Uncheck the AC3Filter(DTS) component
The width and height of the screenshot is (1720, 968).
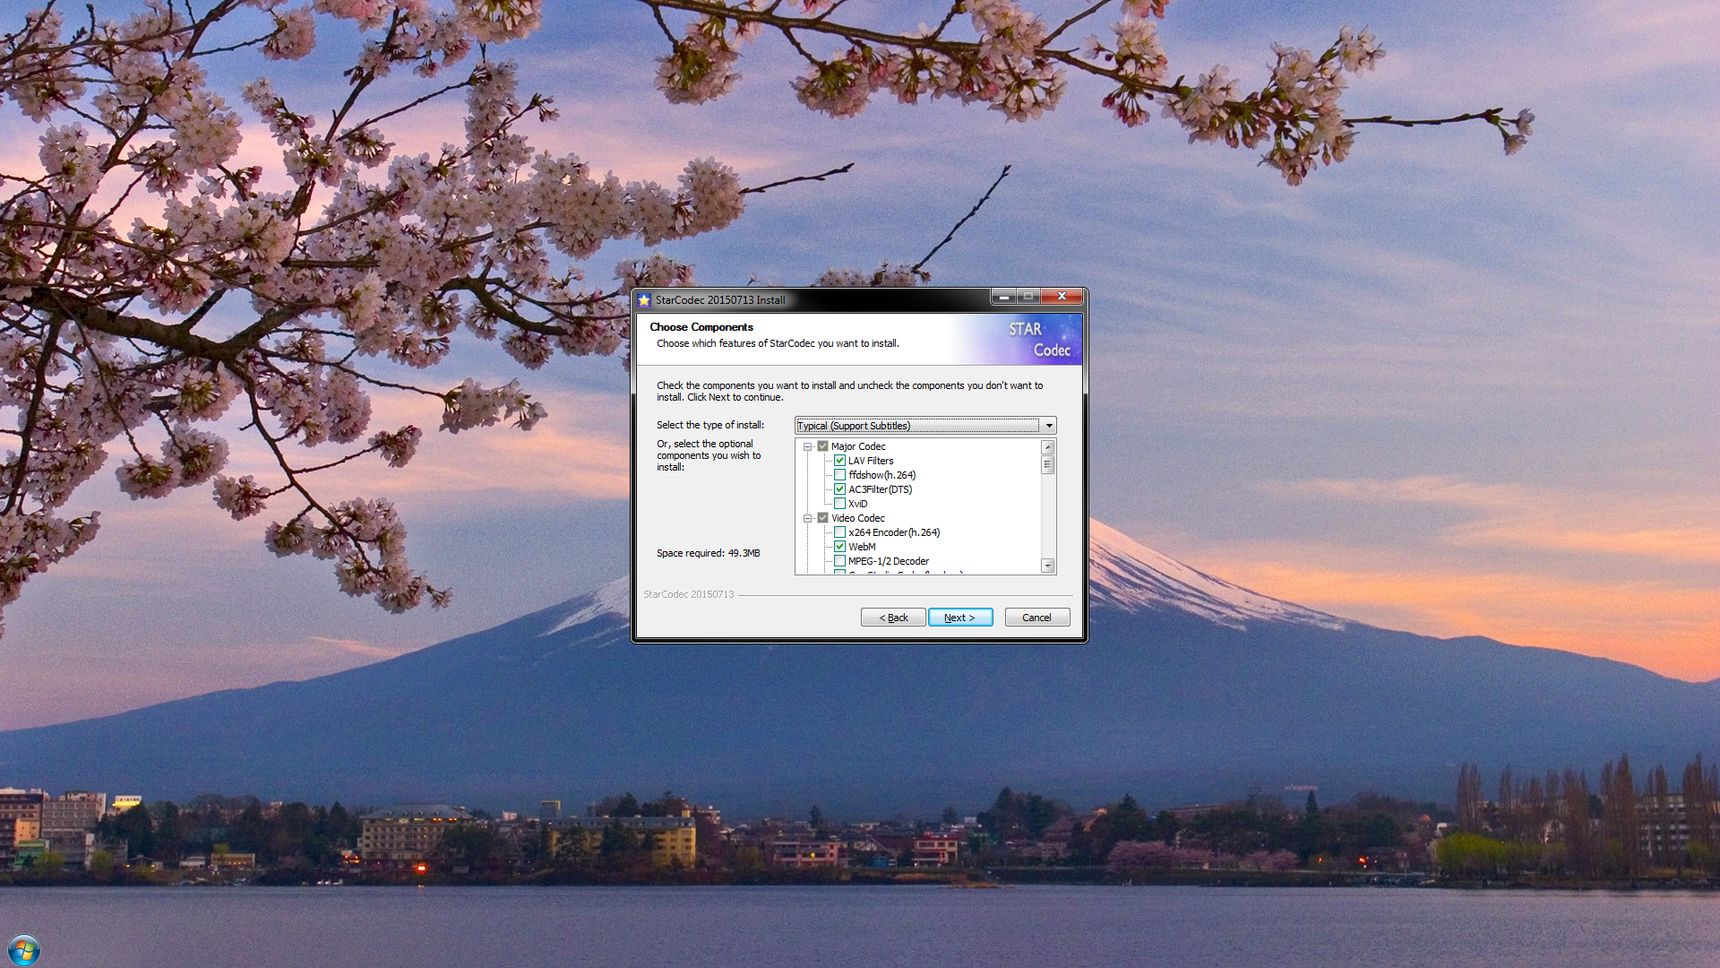840,490
